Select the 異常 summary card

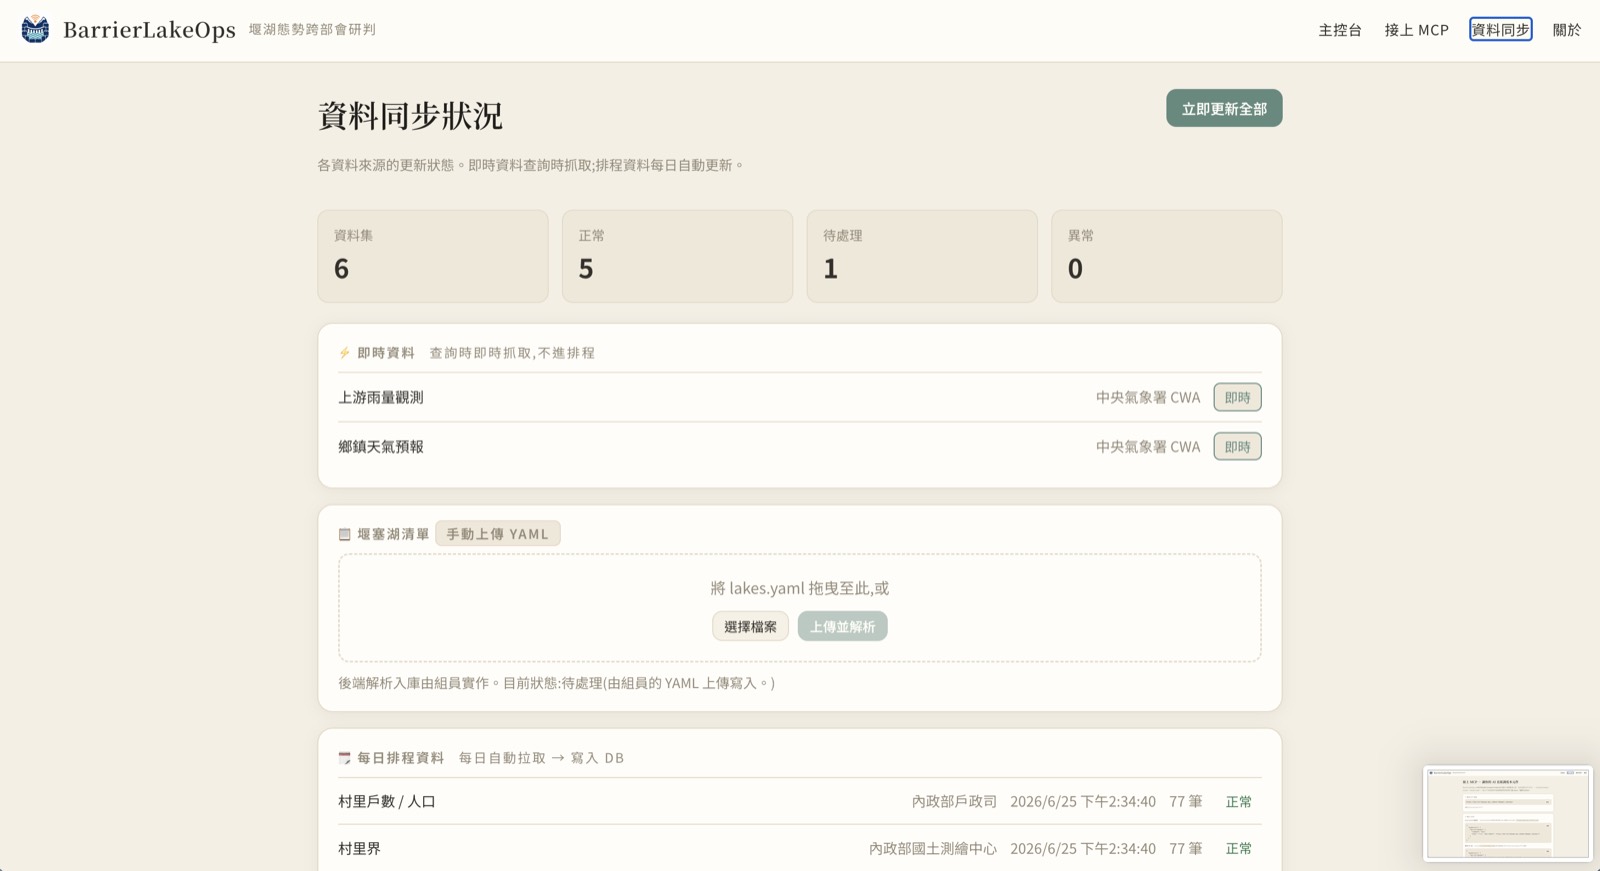pyautogui.click(x=1166, y=256)
